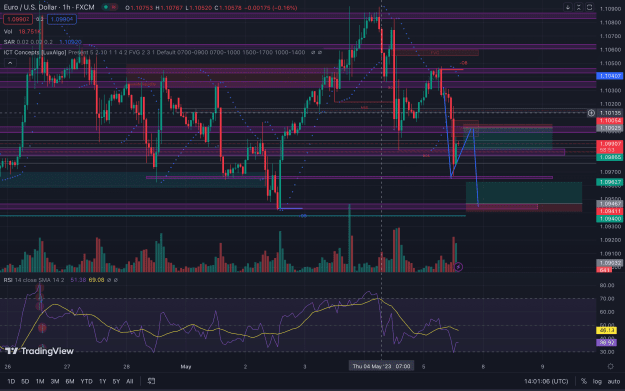This screenshot has width=625, height=391.
Task: Select the 5Y time range
Action: [x=116, y=381]
